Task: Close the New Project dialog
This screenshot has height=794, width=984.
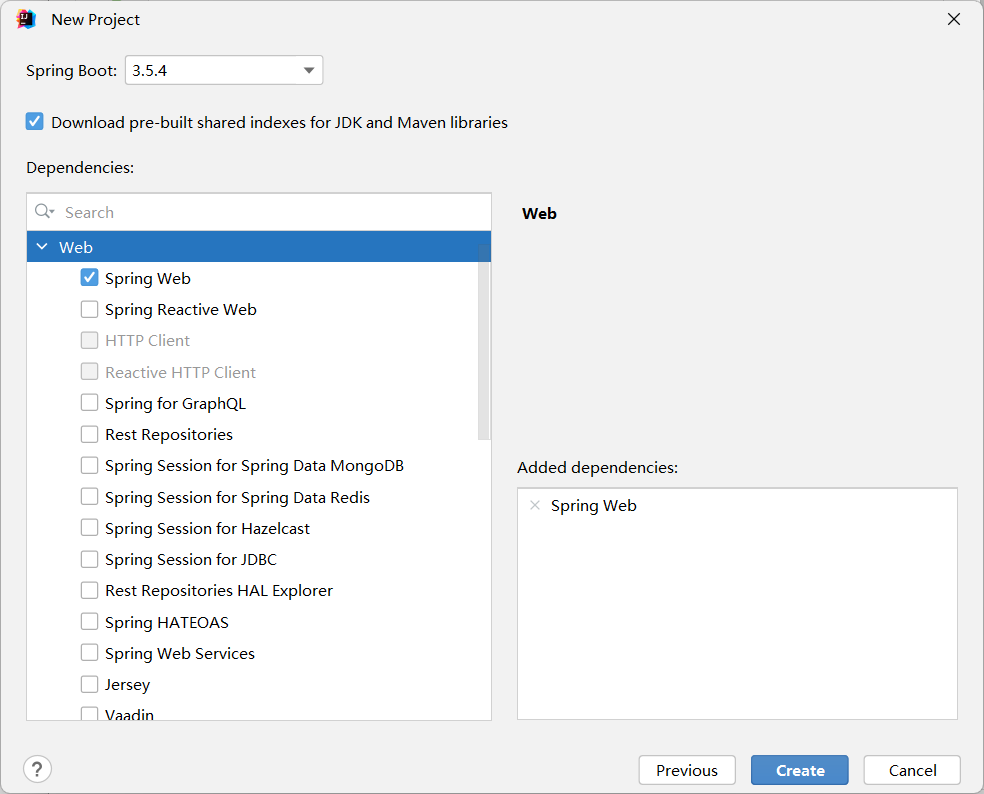Action: tap(954, 19)
